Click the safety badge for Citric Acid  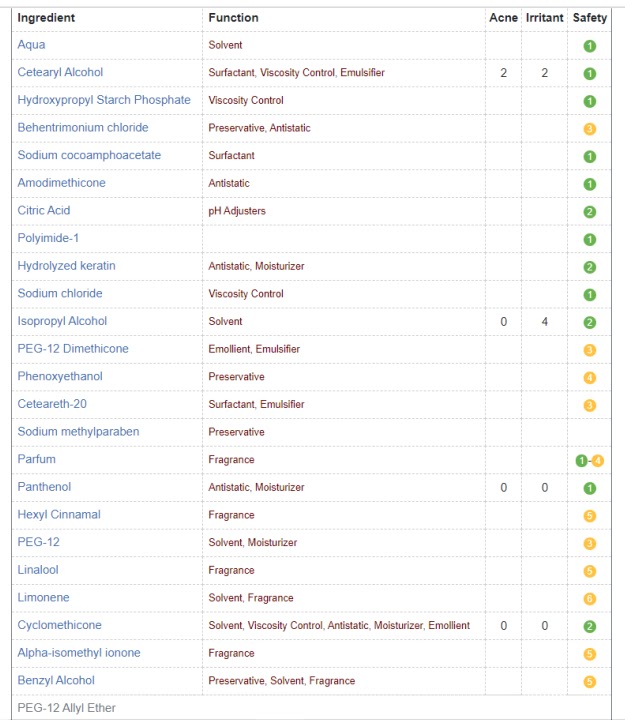pos(590,212)
